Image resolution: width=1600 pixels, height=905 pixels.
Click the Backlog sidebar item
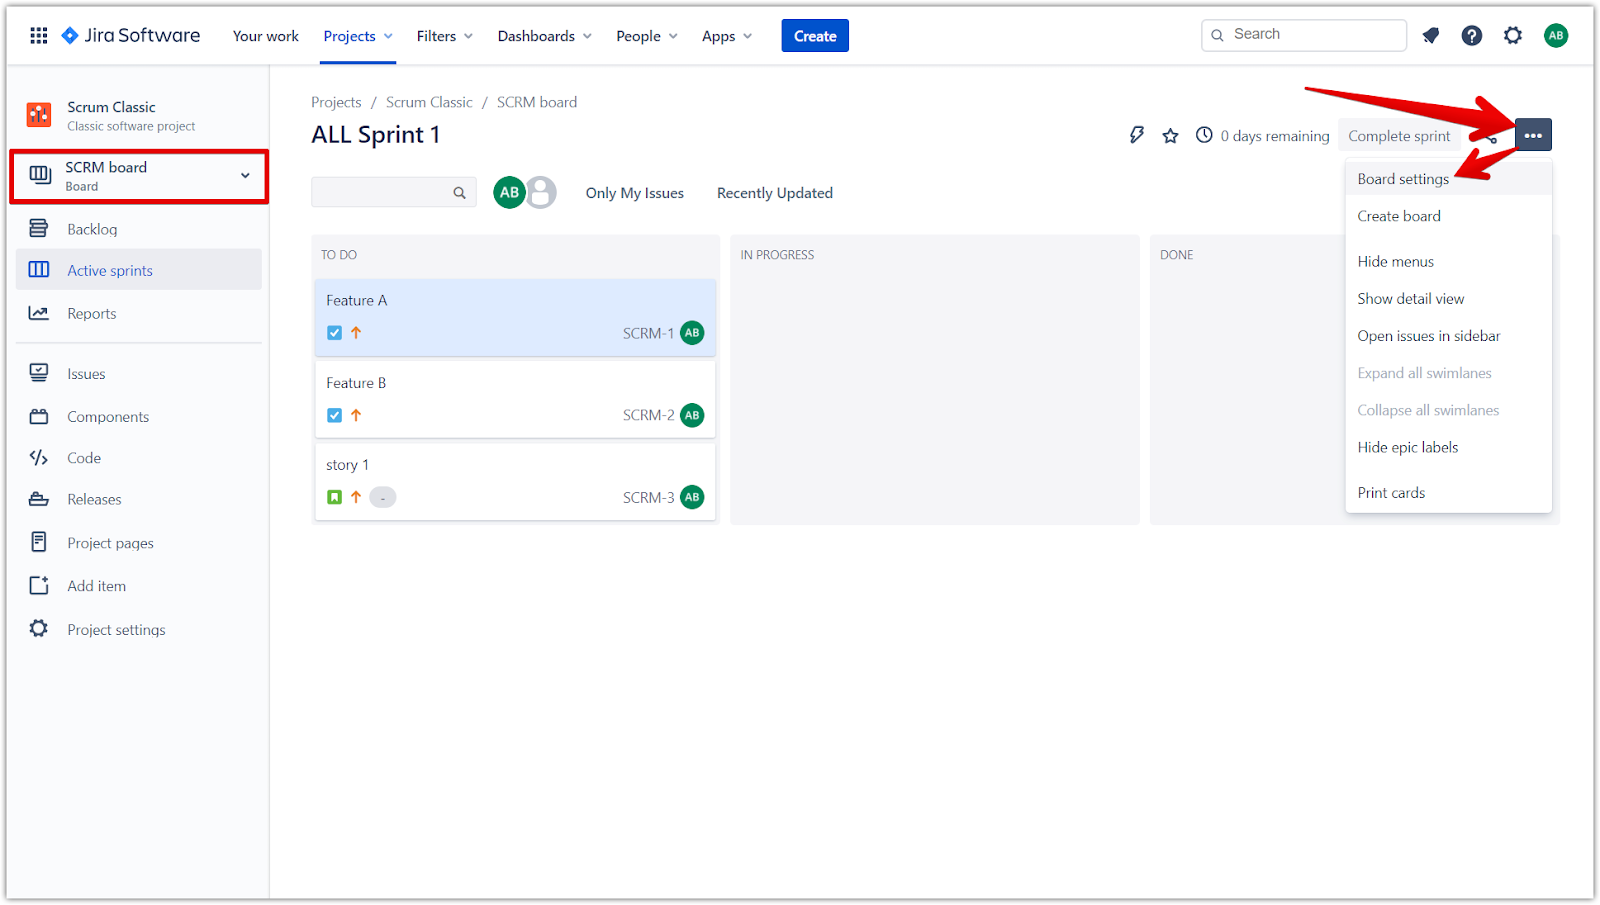92,229
